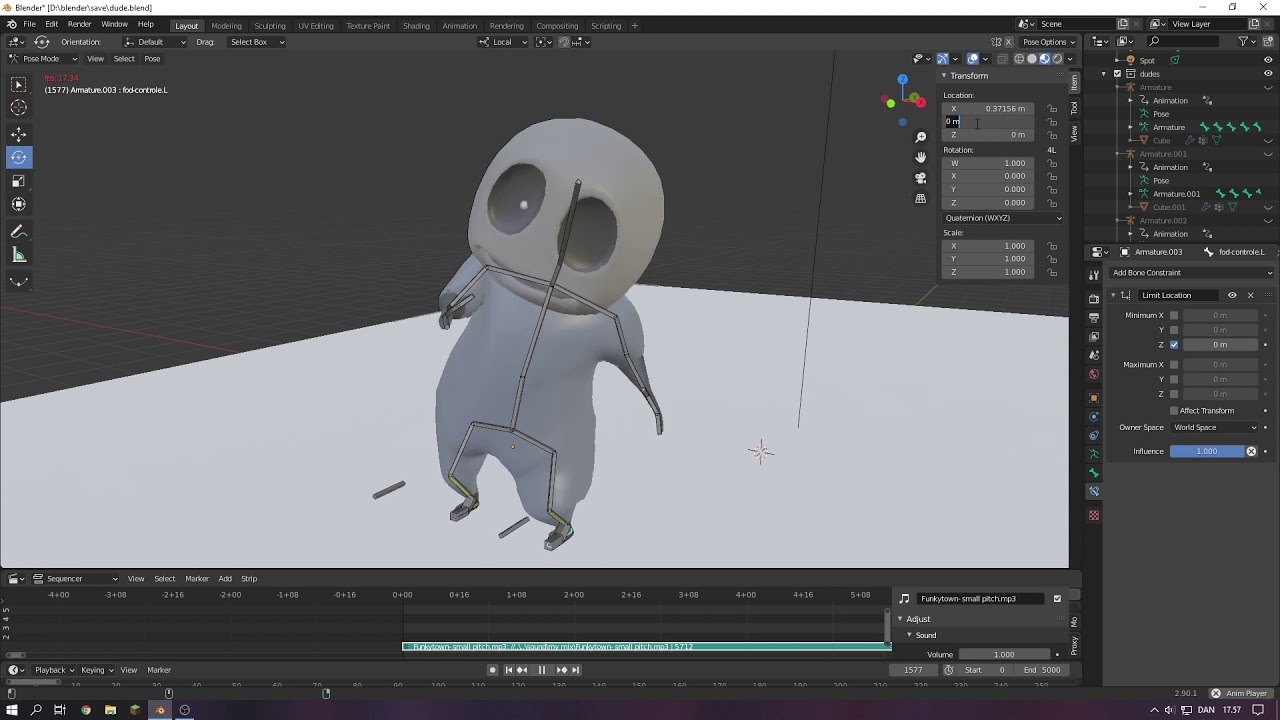Image resolution: width=1280 pixels, height=720 pixels.
Task: Open Owner Space World Space dropdown
Action: click(x=1215, y=428)
